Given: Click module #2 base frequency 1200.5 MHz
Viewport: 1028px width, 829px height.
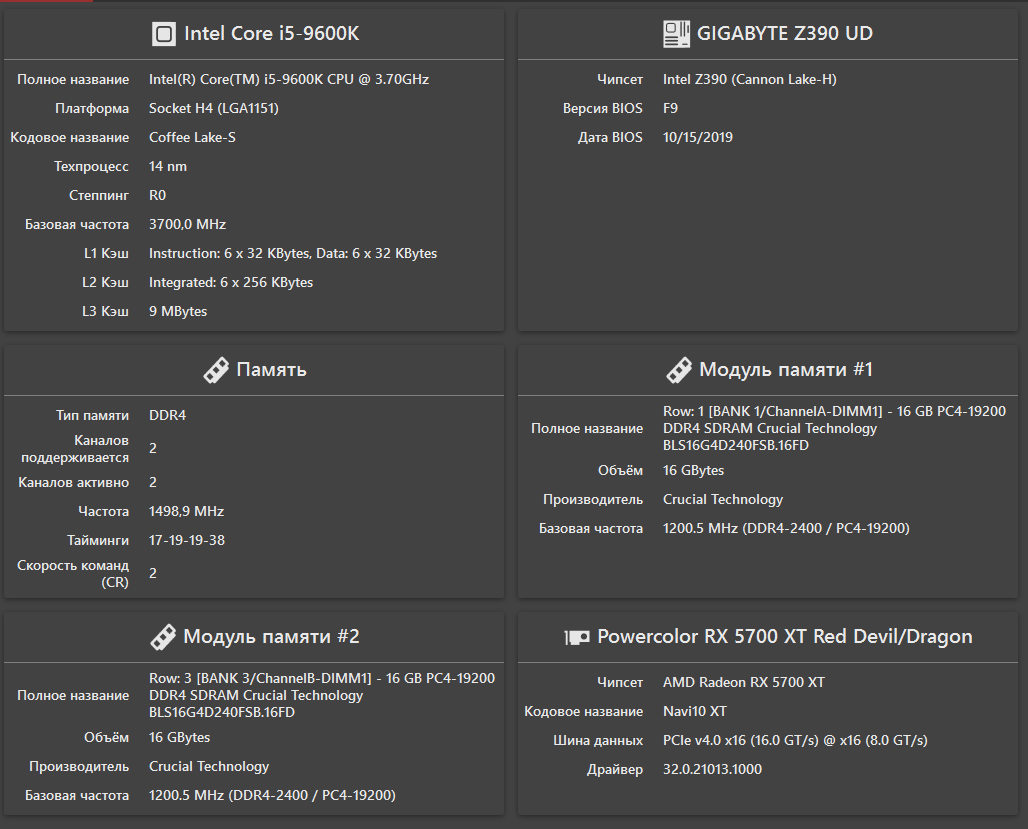Looking at the screenshot, I should click(272, 795).
